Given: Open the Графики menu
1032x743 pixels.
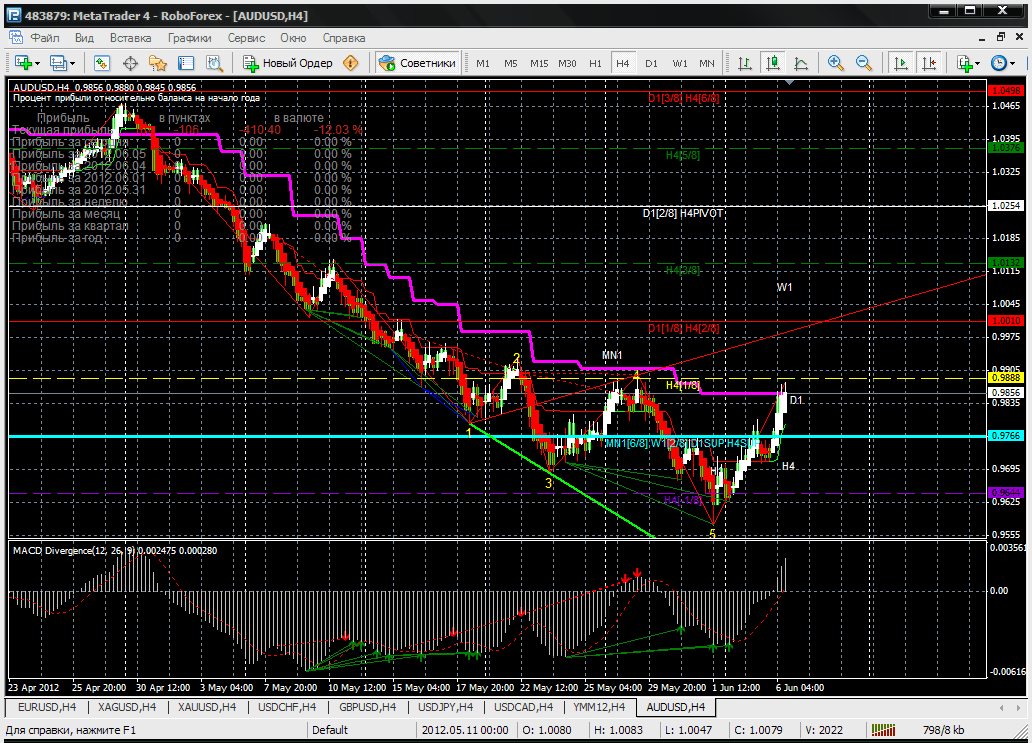Looking at the screenshot, I should (x=190, y=38).
